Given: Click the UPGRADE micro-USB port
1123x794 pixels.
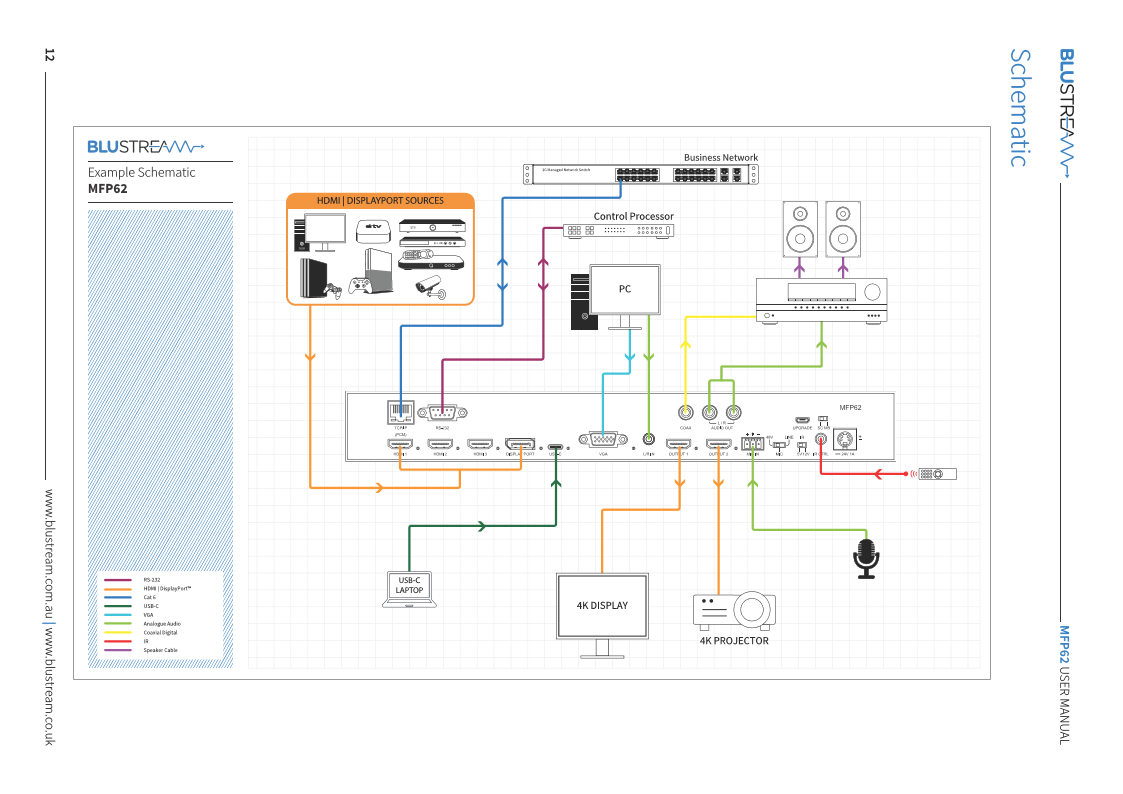Looking at the screenshot, I should point(802,420).
